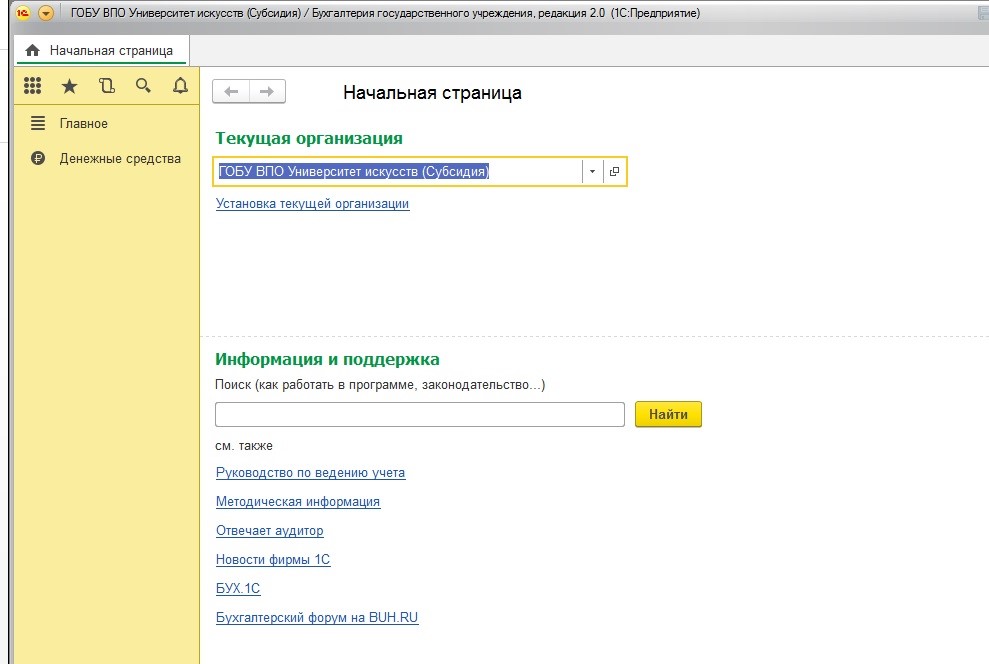Click the magnifier search icon in sidebar

pos(143,85)
